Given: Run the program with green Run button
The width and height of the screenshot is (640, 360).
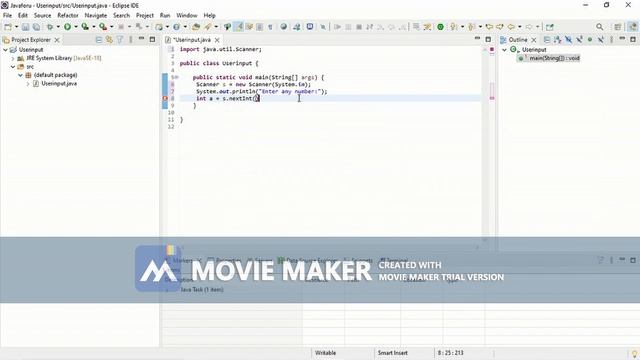Looking at the screenshot, I should 67,27.
